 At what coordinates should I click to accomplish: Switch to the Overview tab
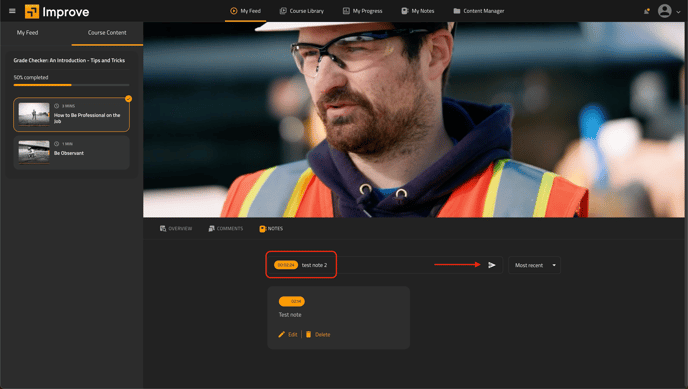click(x=176, y=228)
